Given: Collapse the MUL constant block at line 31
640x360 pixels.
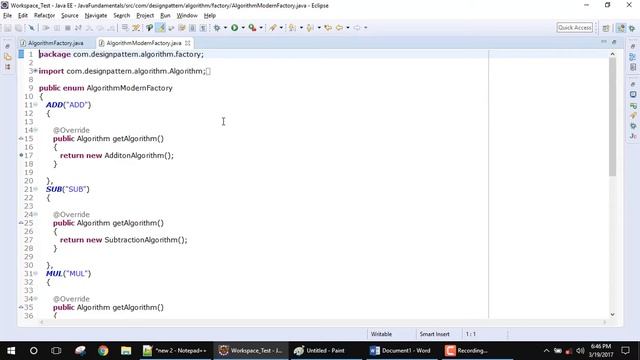Looking at the screenshot, I should tap(36, 273).
